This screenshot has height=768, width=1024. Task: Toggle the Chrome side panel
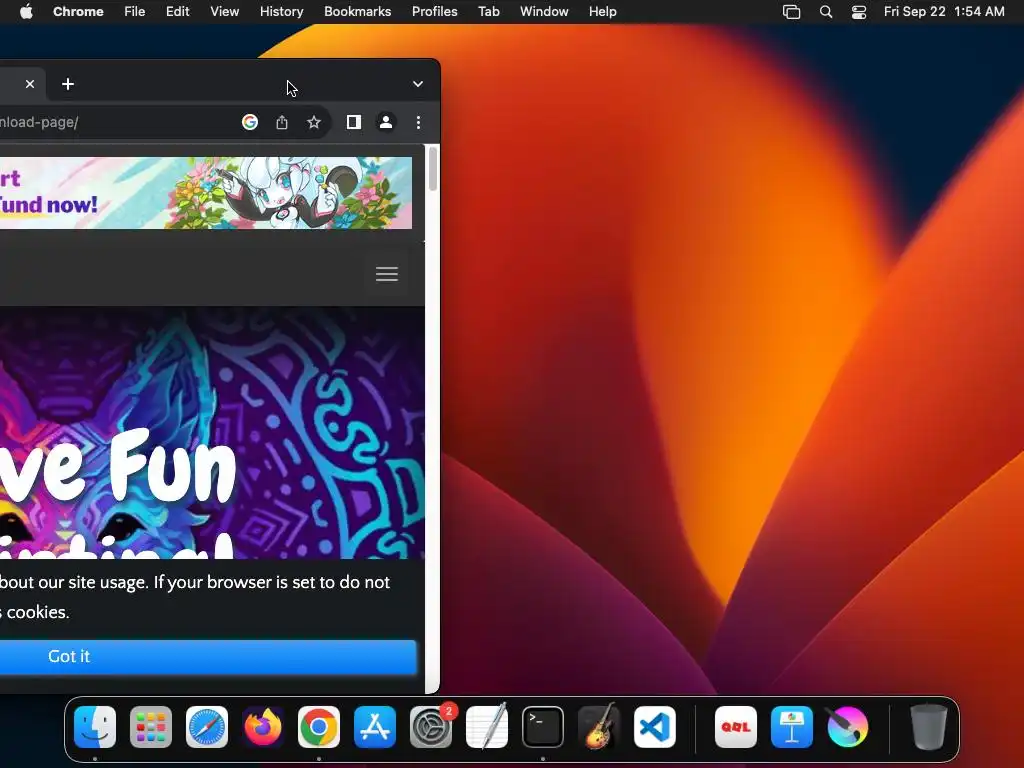(353, 122)
